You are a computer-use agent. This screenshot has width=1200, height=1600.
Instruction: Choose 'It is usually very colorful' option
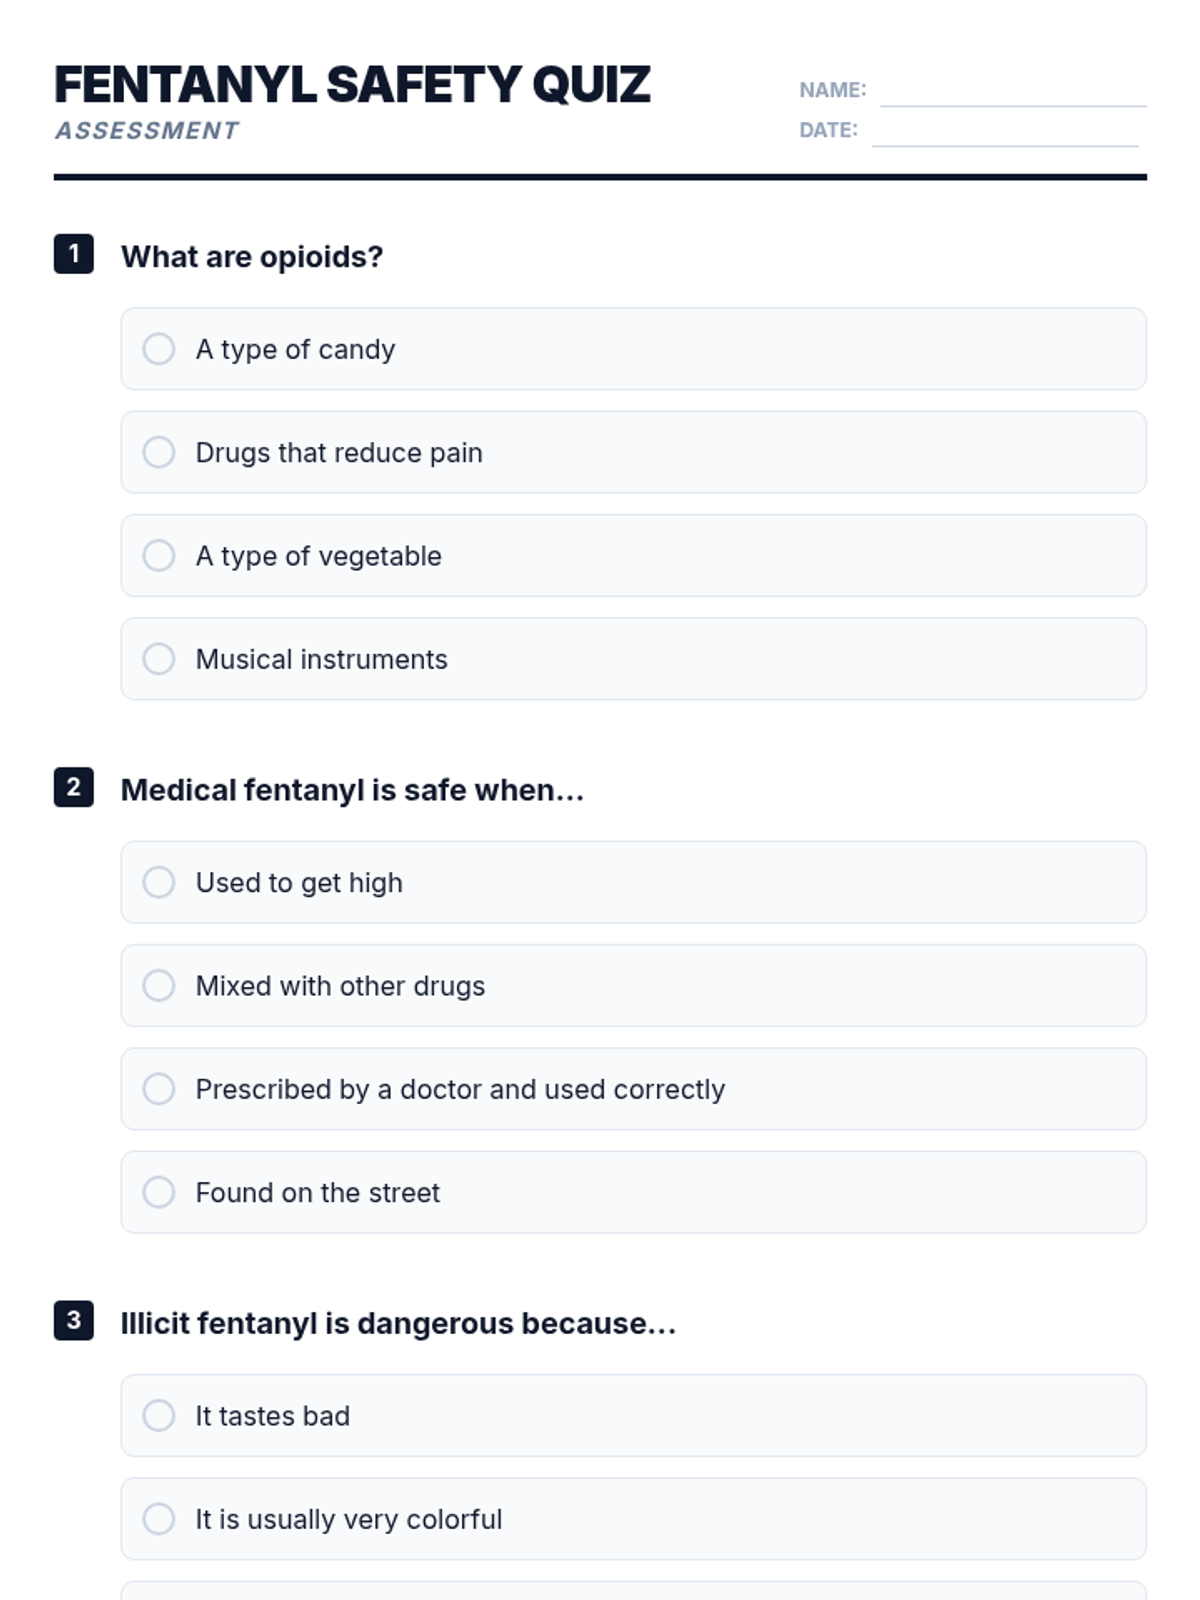159,1519
